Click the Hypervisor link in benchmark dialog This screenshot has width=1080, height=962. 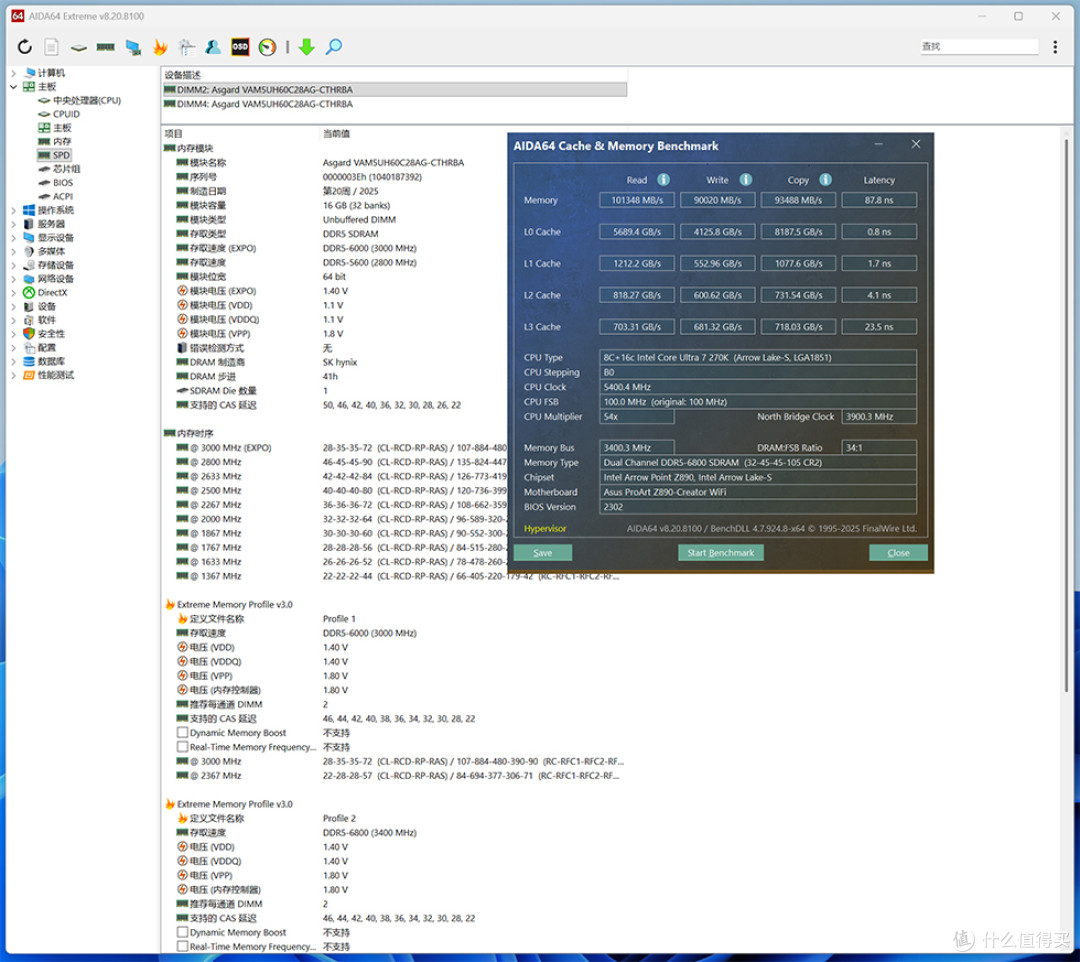545,529
